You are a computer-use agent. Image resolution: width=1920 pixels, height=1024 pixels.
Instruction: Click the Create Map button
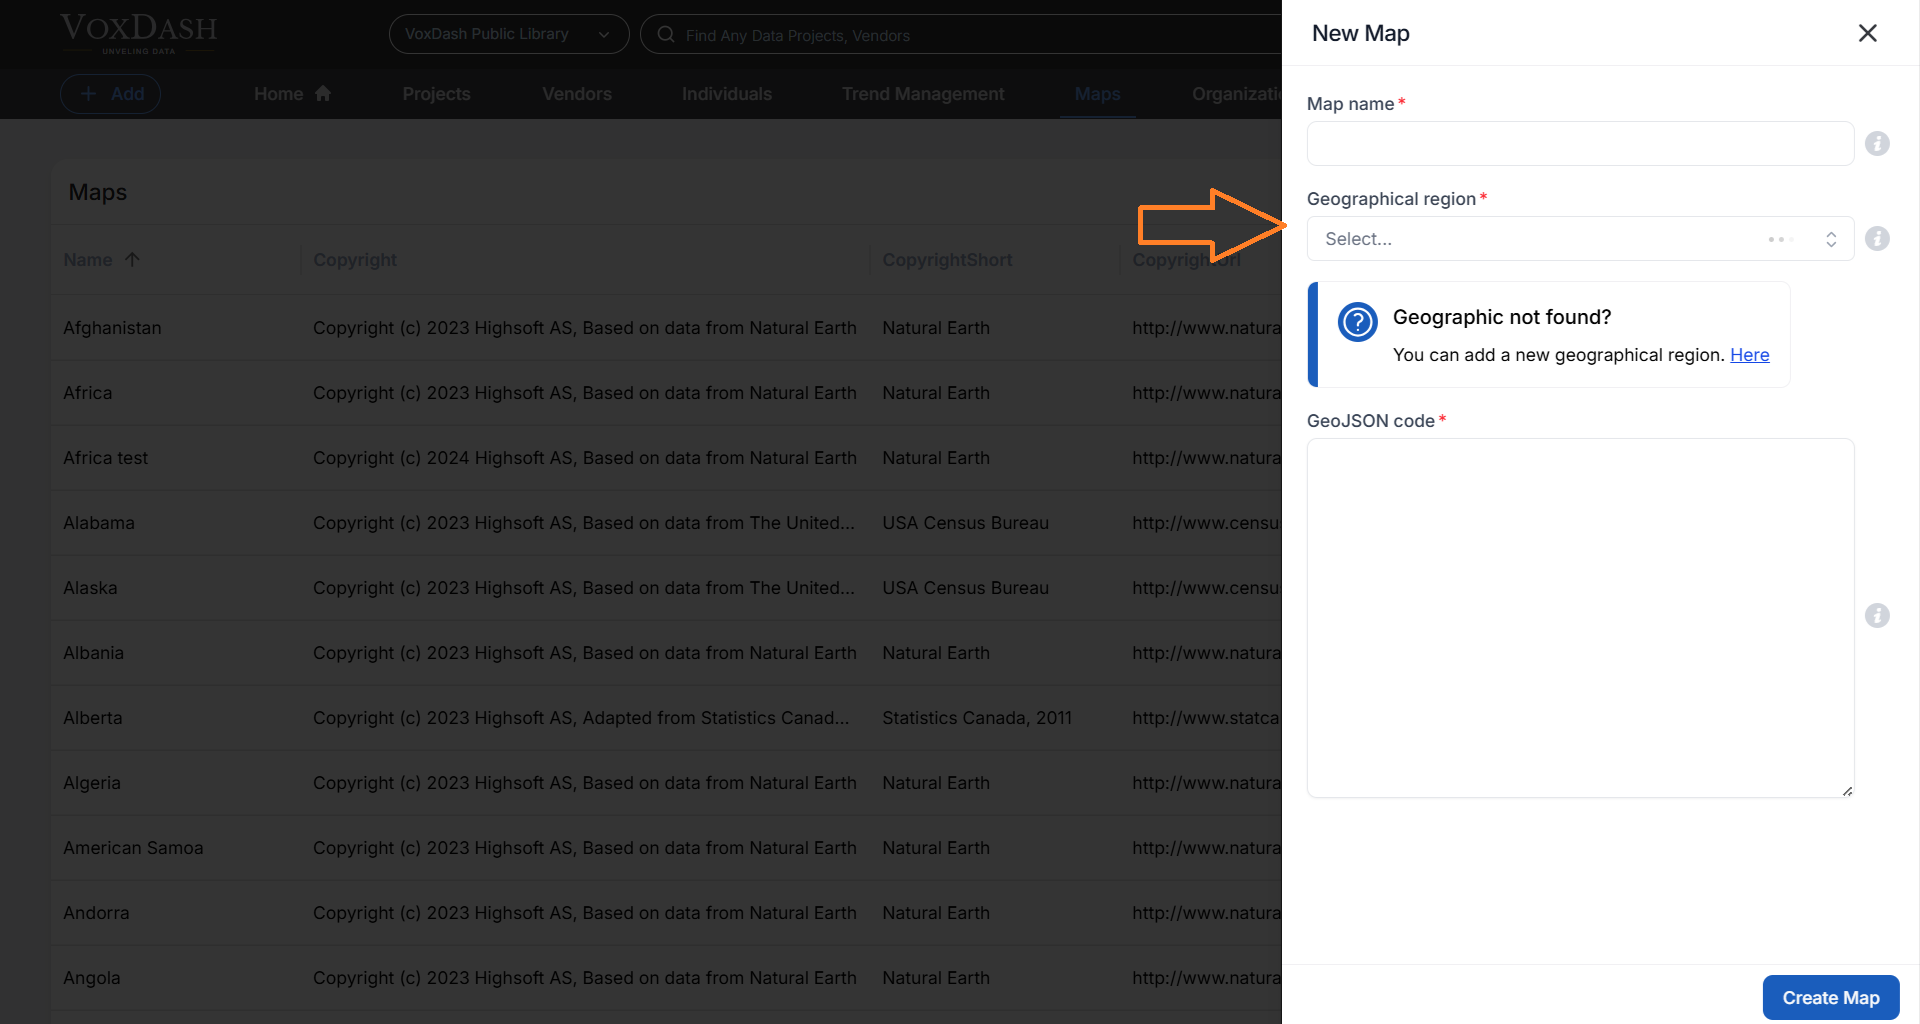point(1830,998)
